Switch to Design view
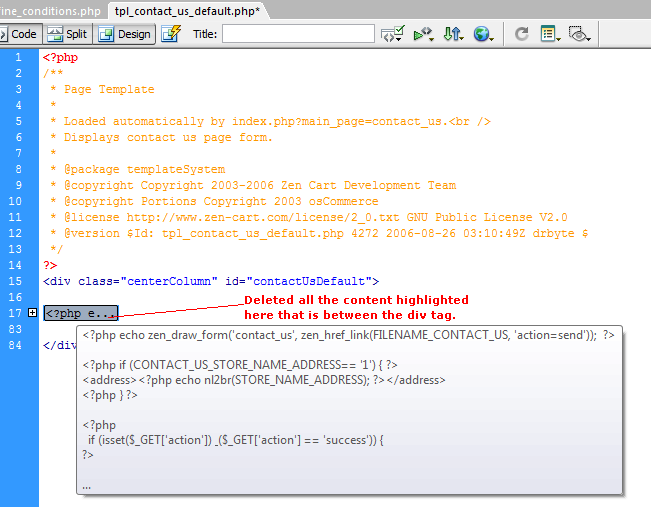 [x=125, y=34]
